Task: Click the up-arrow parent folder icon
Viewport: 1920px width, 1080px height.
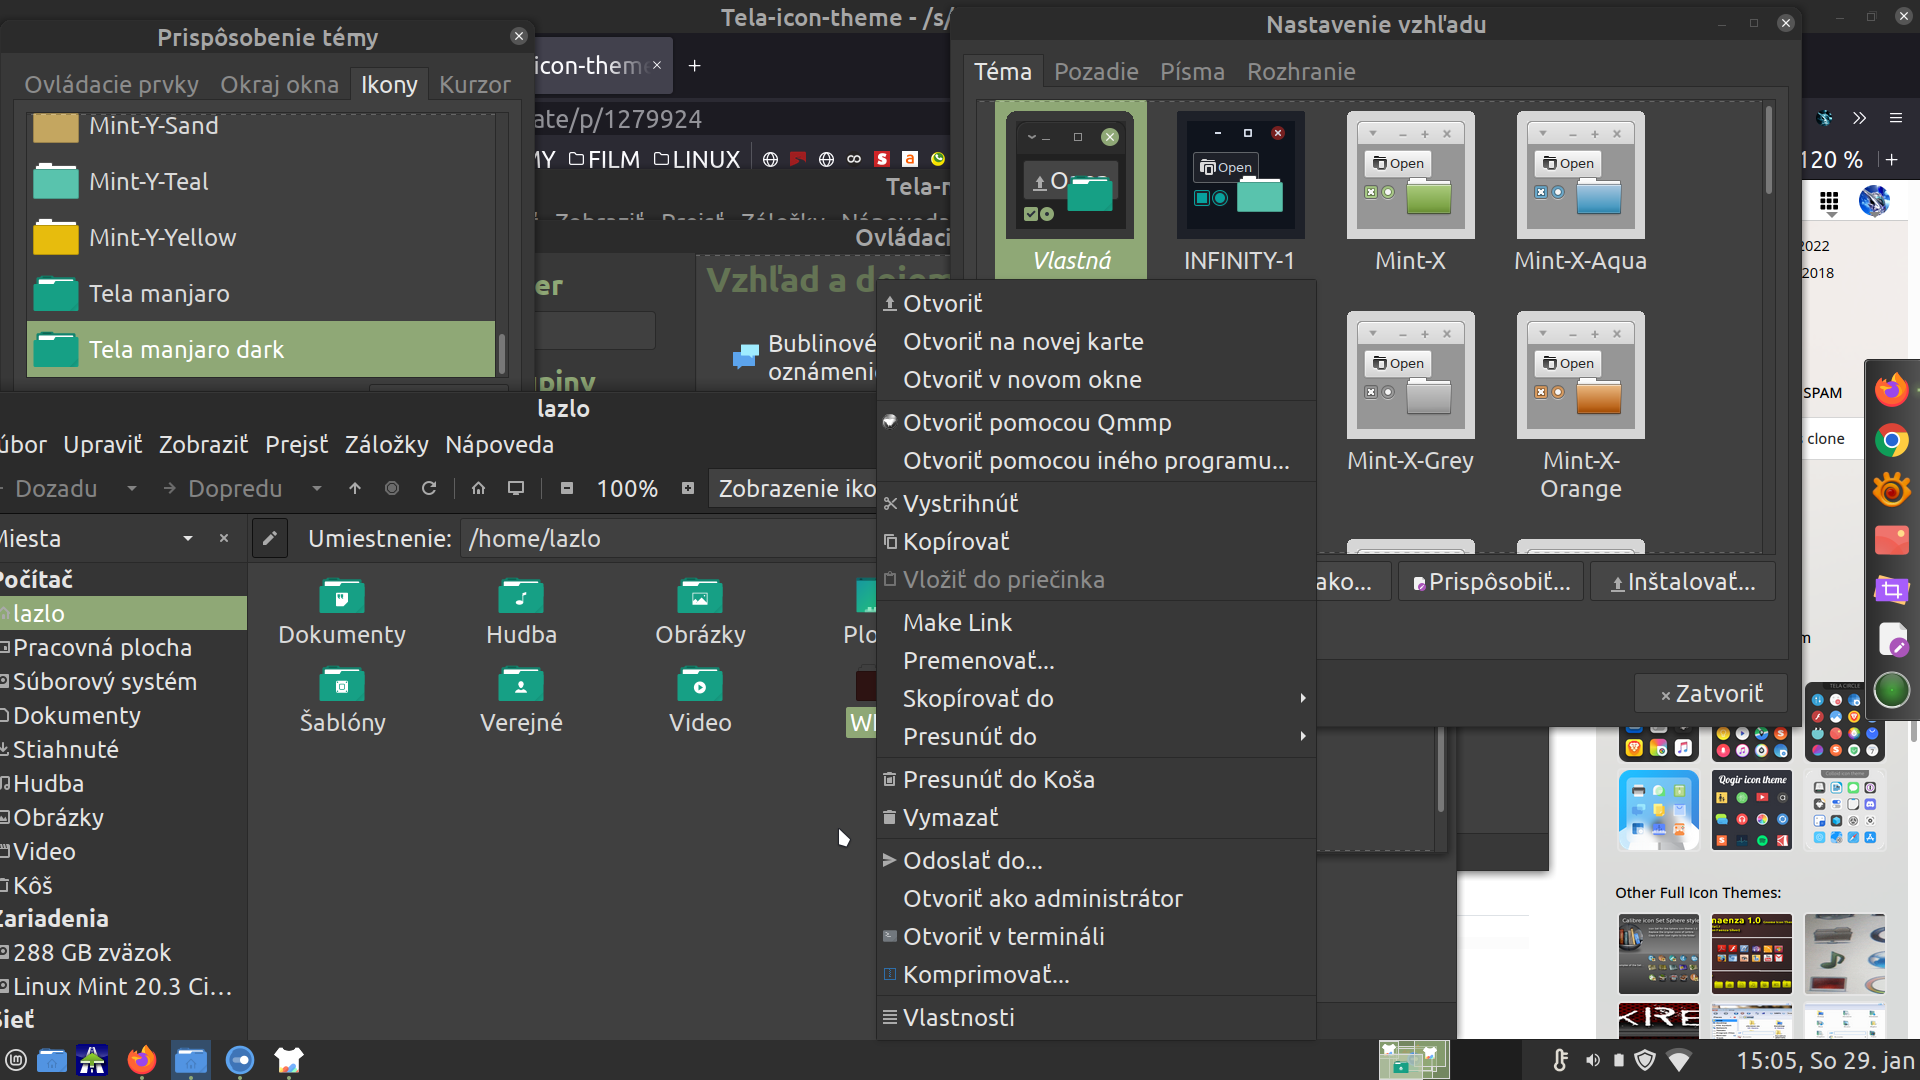Action: click(355, 488)
